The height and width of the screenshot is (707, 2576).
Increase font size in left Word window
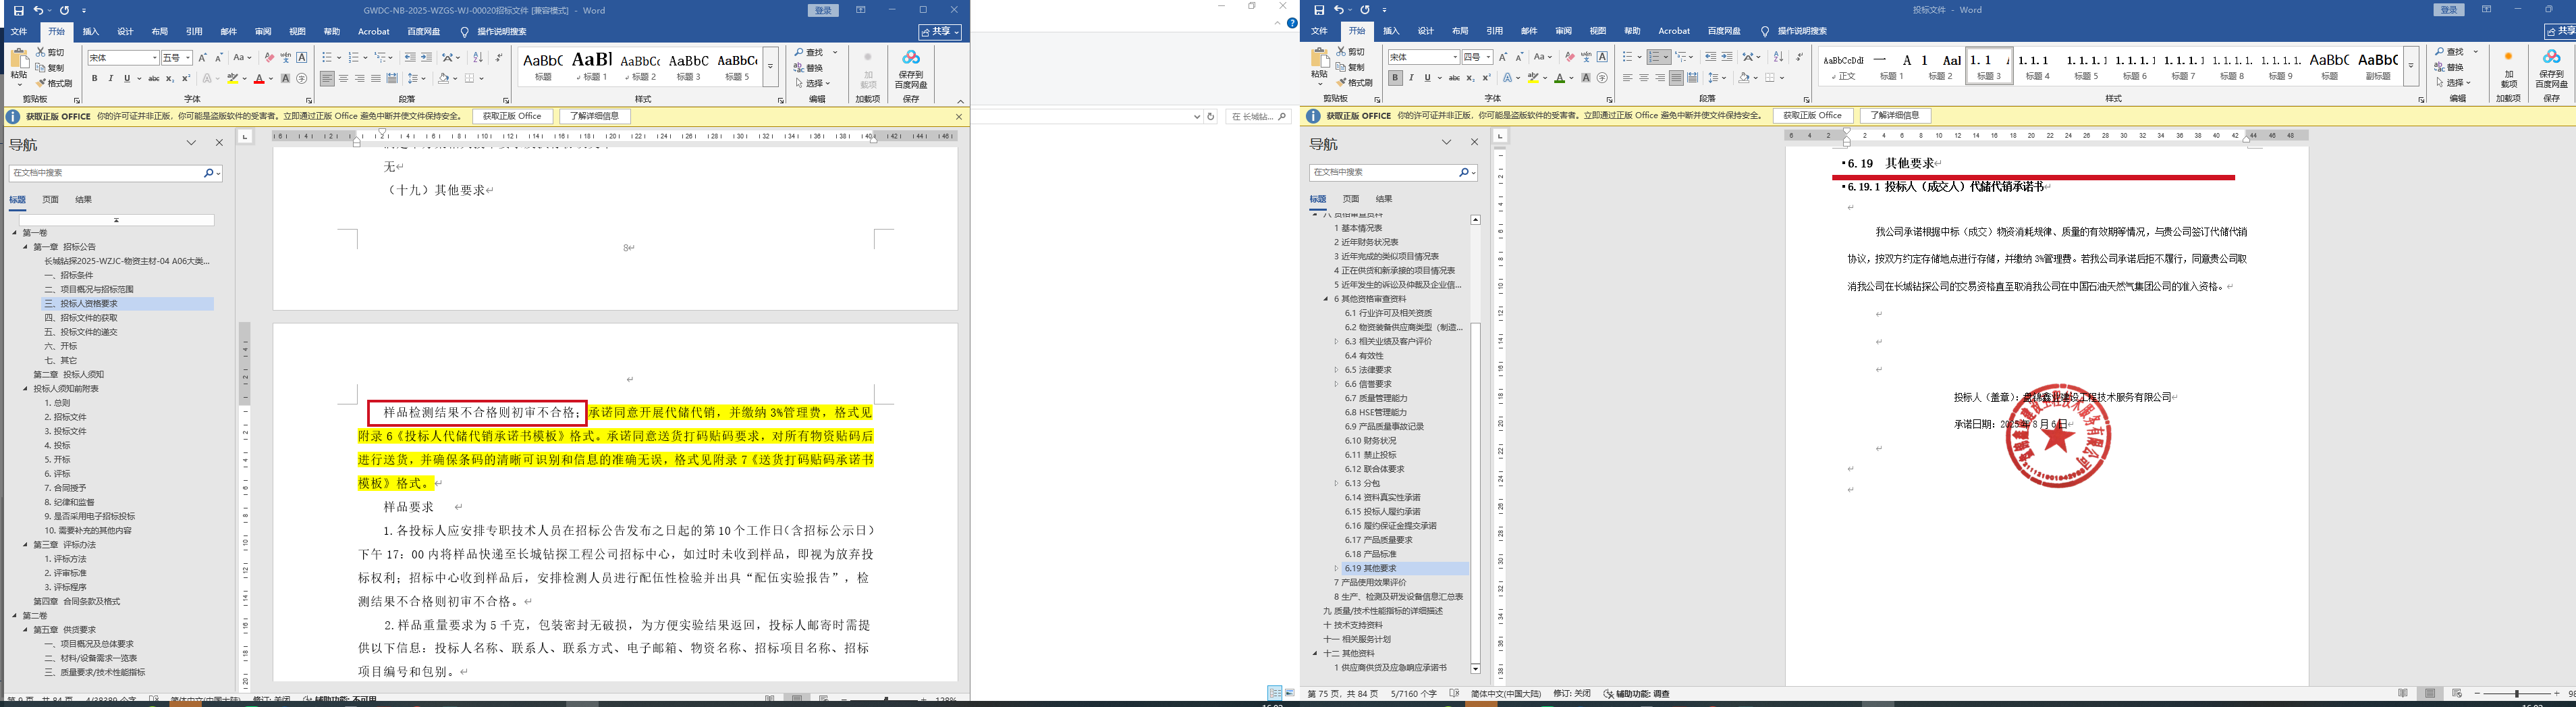tap(203, 58)
